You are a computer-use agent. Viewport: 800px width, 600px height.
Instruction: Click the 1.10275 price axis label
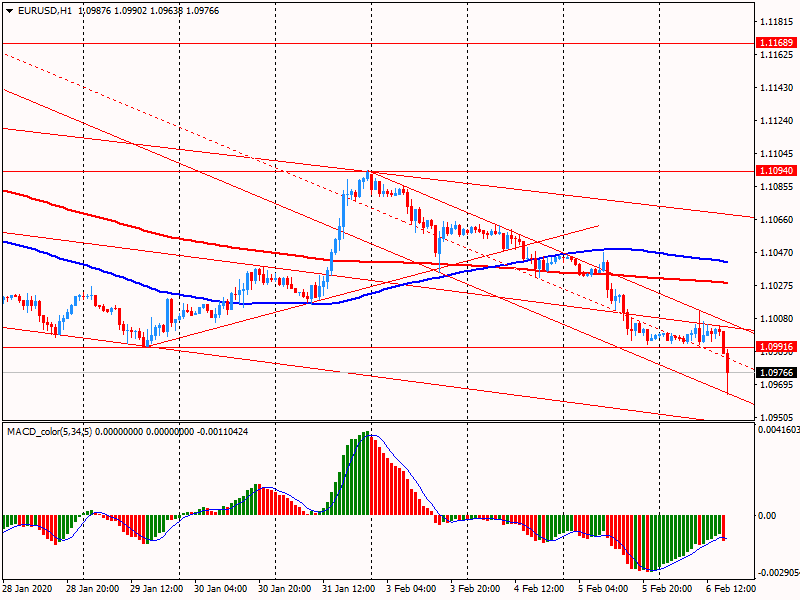coord(777,286)
